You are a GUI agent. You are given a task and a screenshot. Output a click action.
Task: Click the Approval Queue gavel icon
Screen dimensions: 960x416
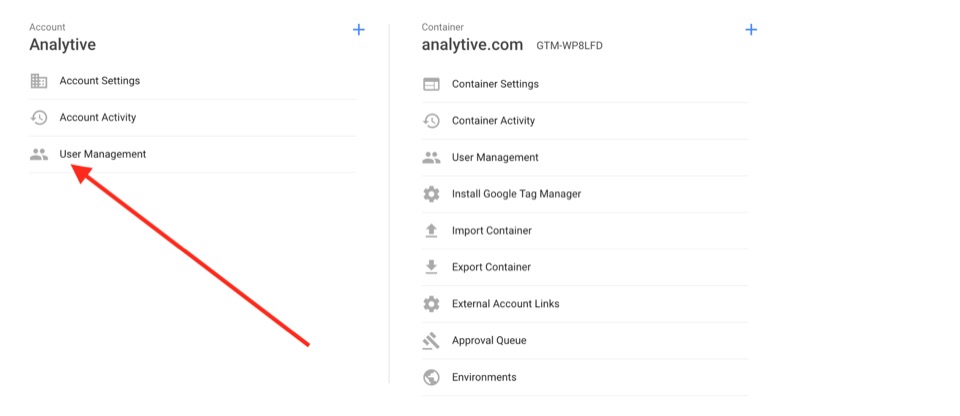click(431, 341)
